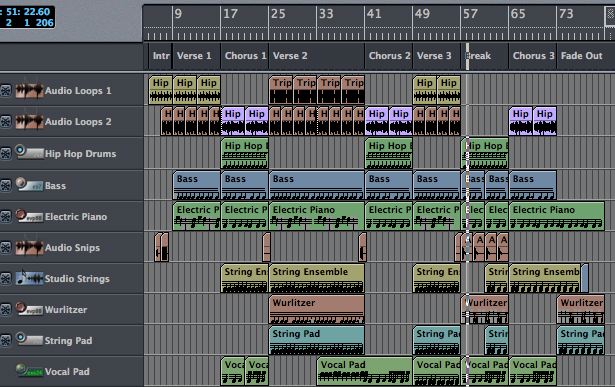The image size is (615, 387).
Task: Click the Hip Hop Drums instrument icon
Action: point(29,152)
